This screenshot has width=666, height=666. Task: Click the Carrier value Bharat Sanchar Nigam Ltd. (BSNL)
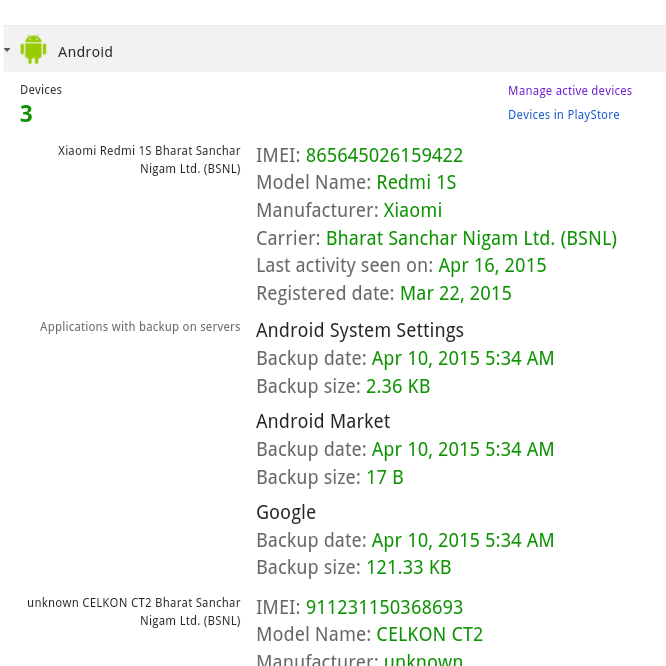coord(471,238)
